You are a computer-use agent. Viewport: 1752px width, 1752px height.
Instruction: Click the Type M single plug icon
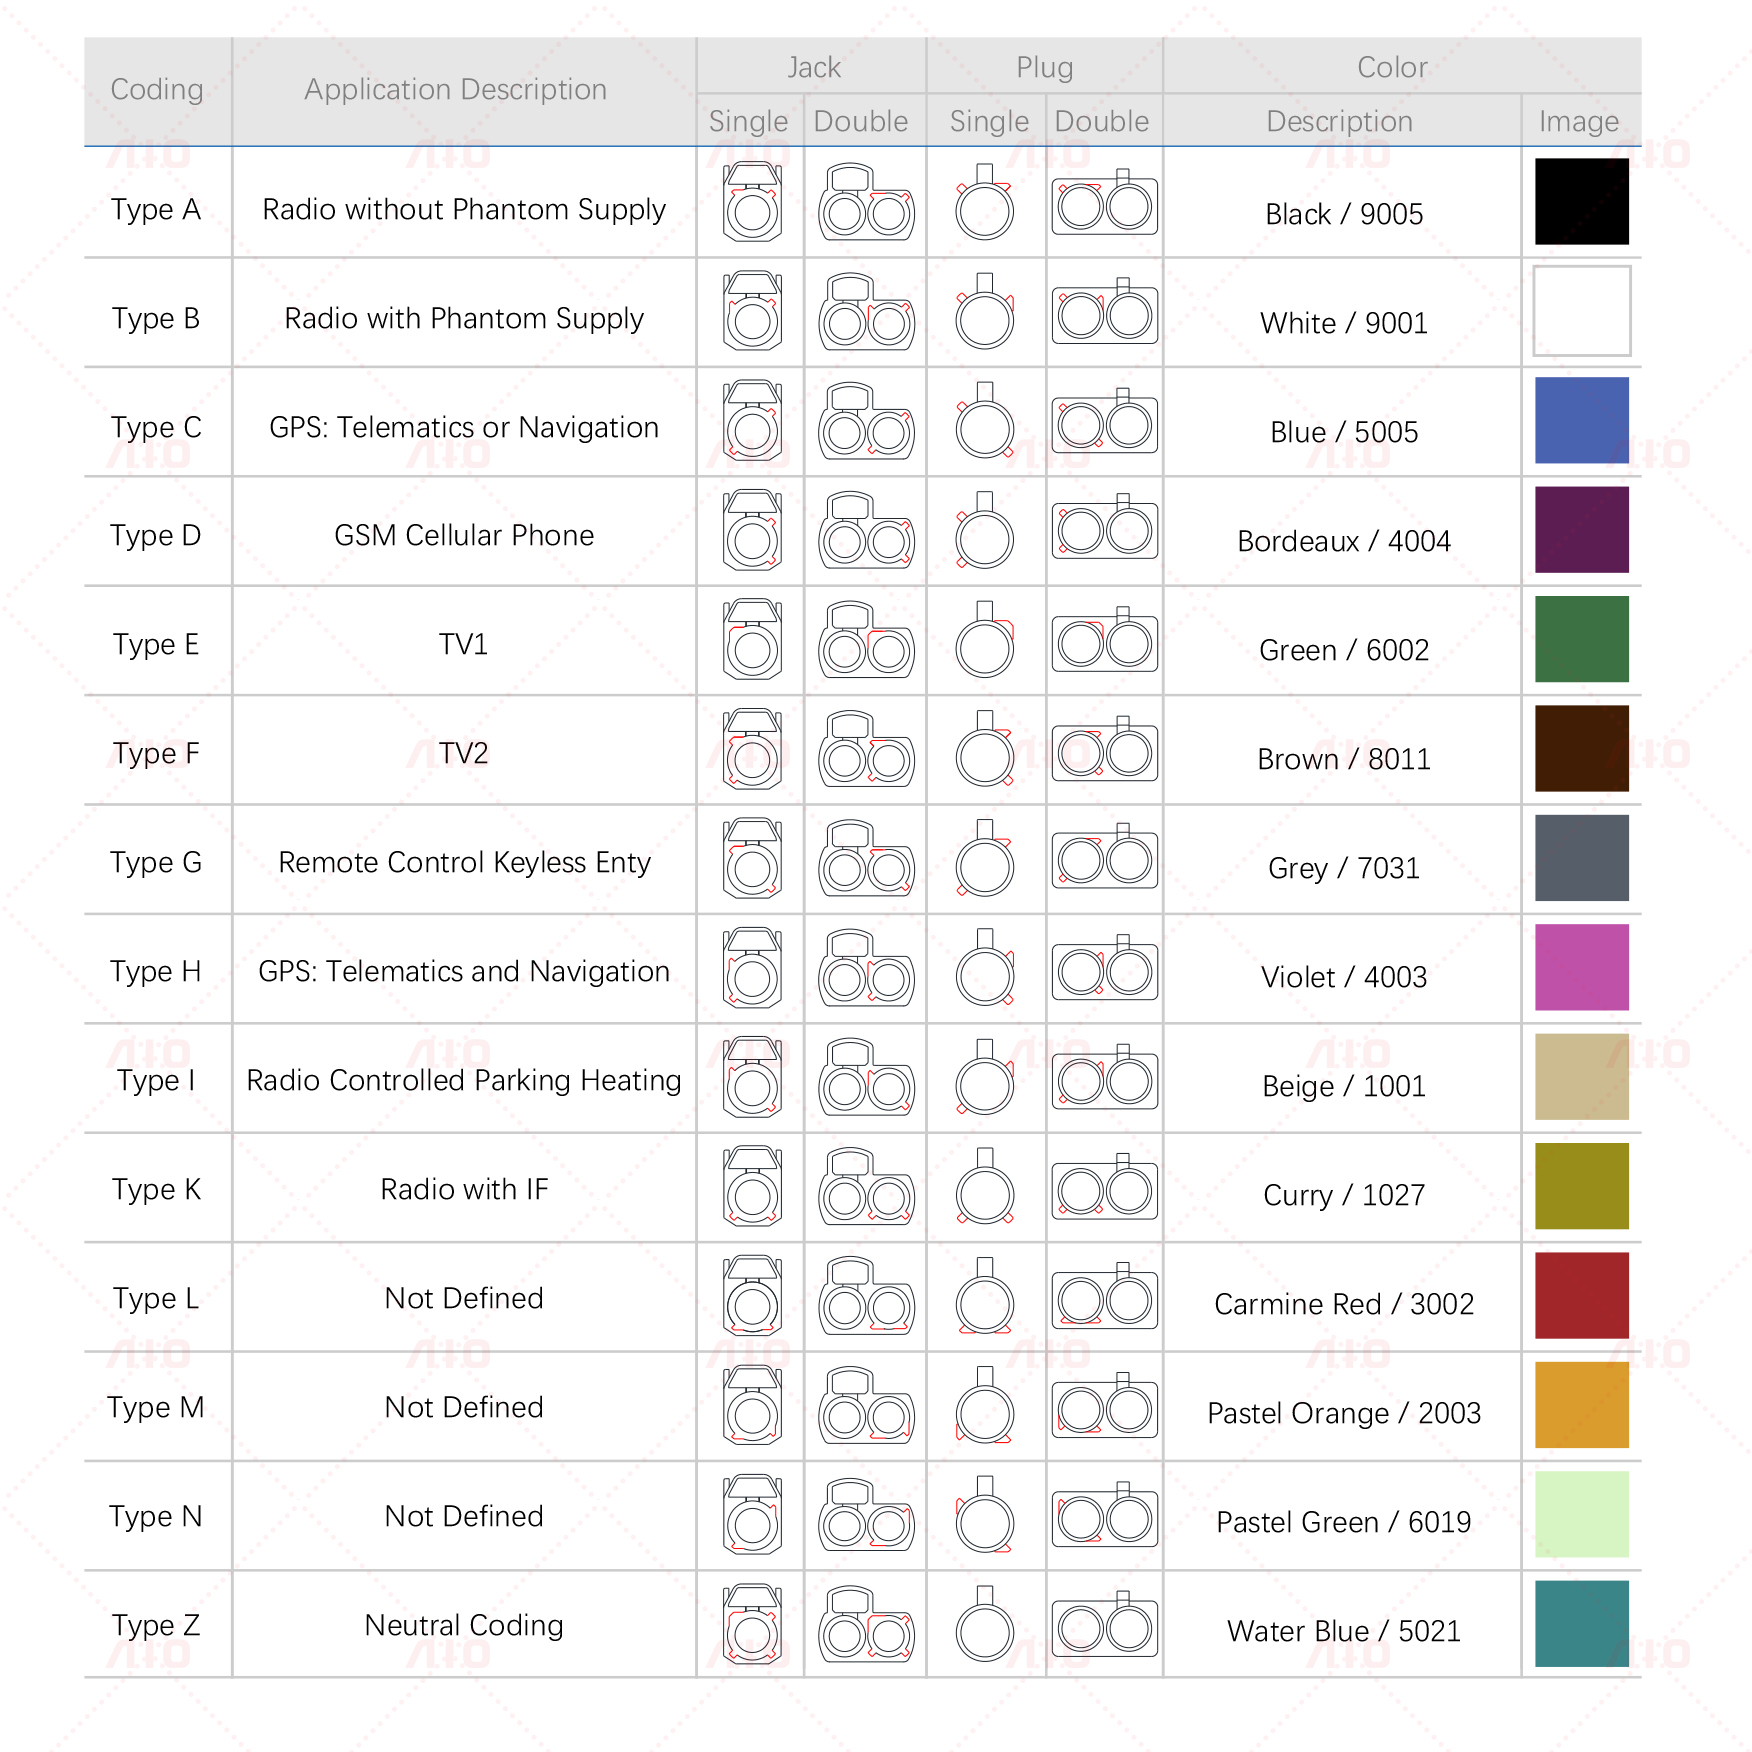point(985,1405)
